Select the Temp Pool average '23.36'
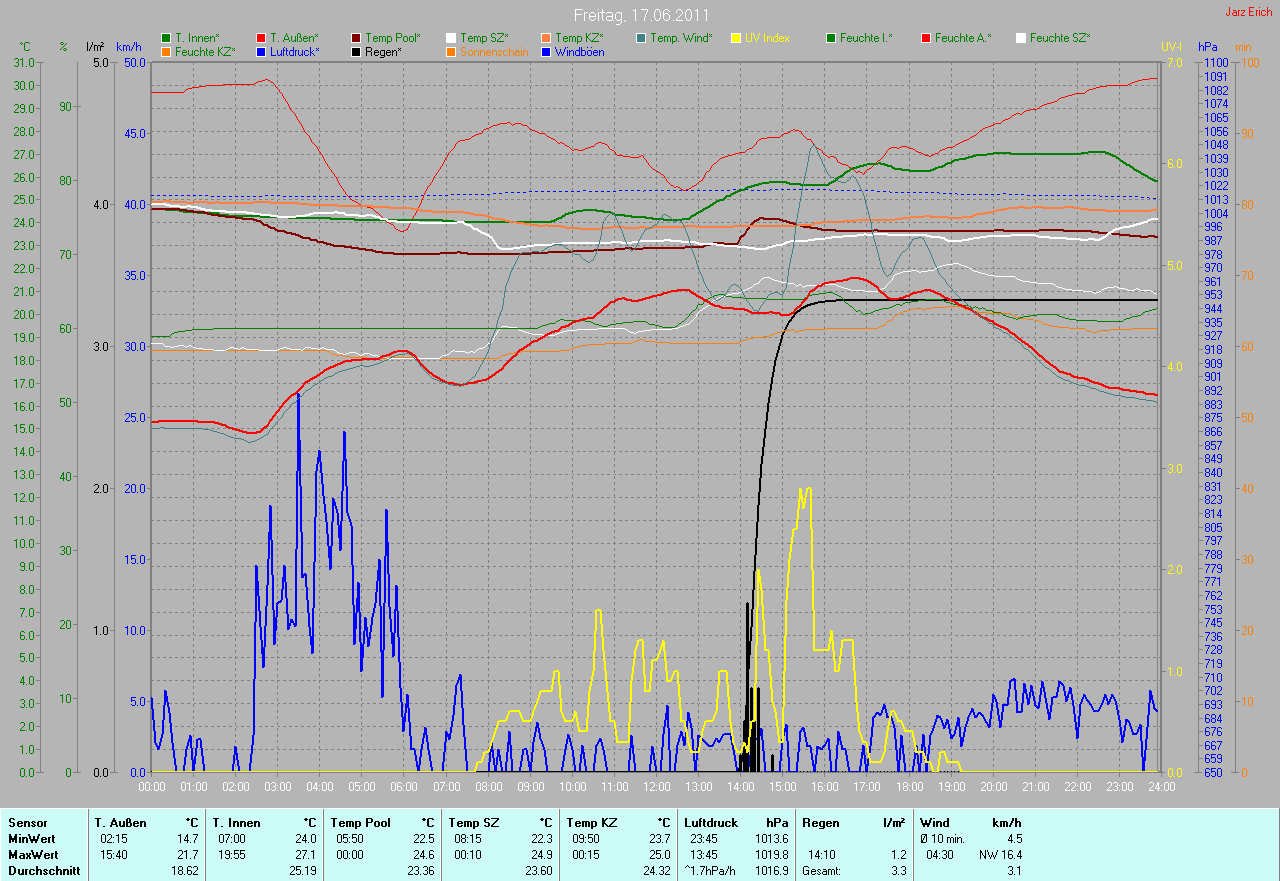Viewport: 1280px width, 881px height. click(419, 871)
